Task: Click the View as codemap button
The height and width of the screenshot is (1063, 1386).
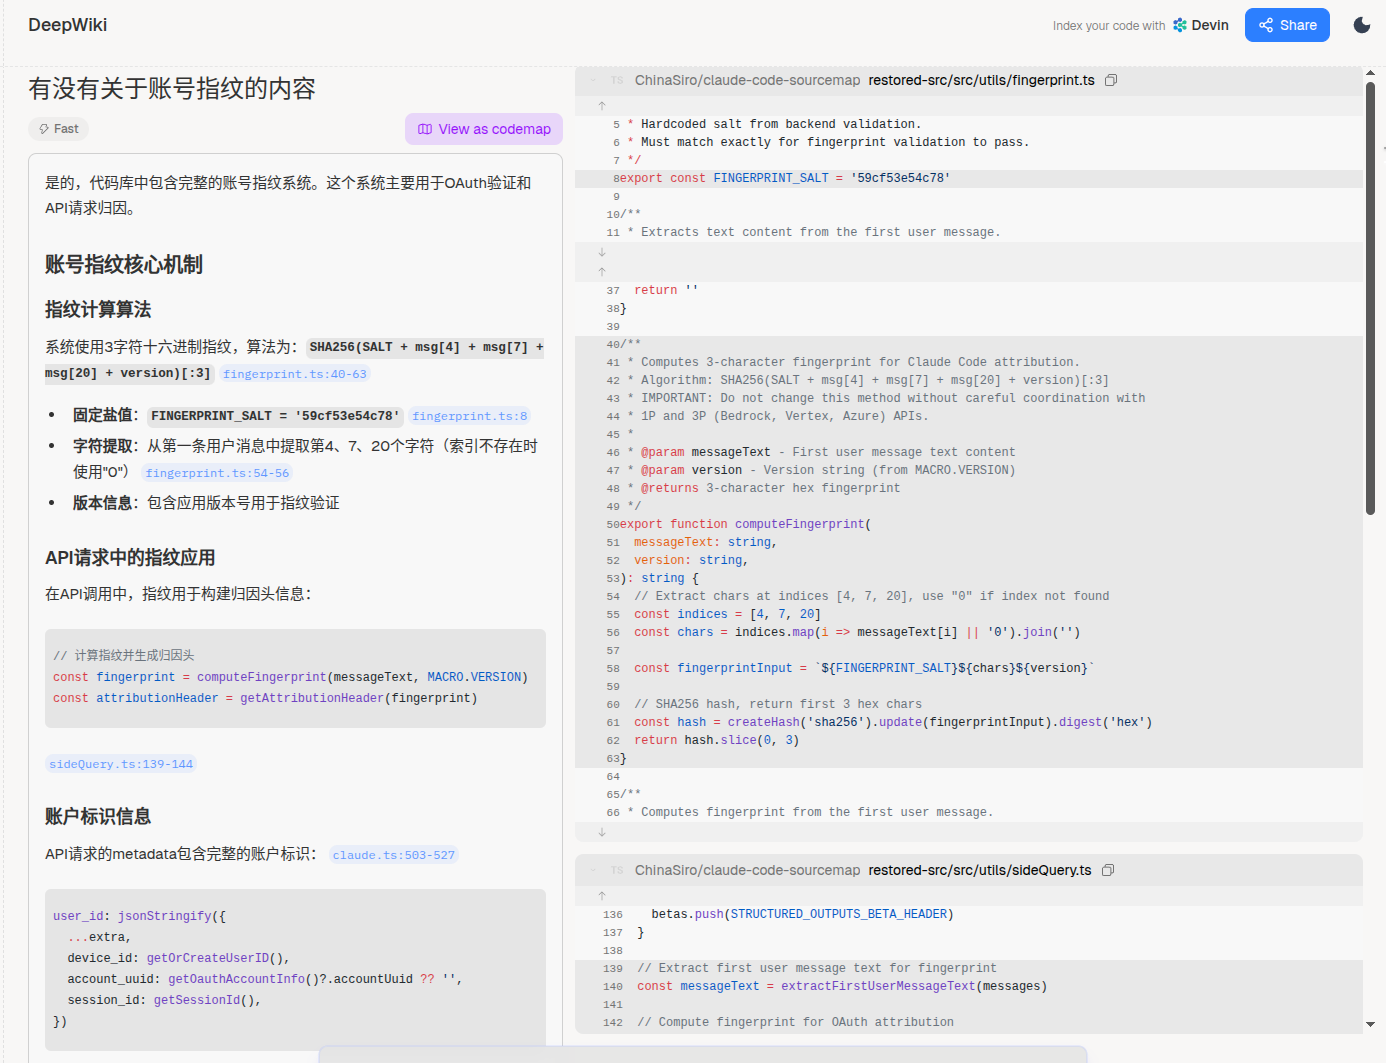Action: [x=484, y=129]
